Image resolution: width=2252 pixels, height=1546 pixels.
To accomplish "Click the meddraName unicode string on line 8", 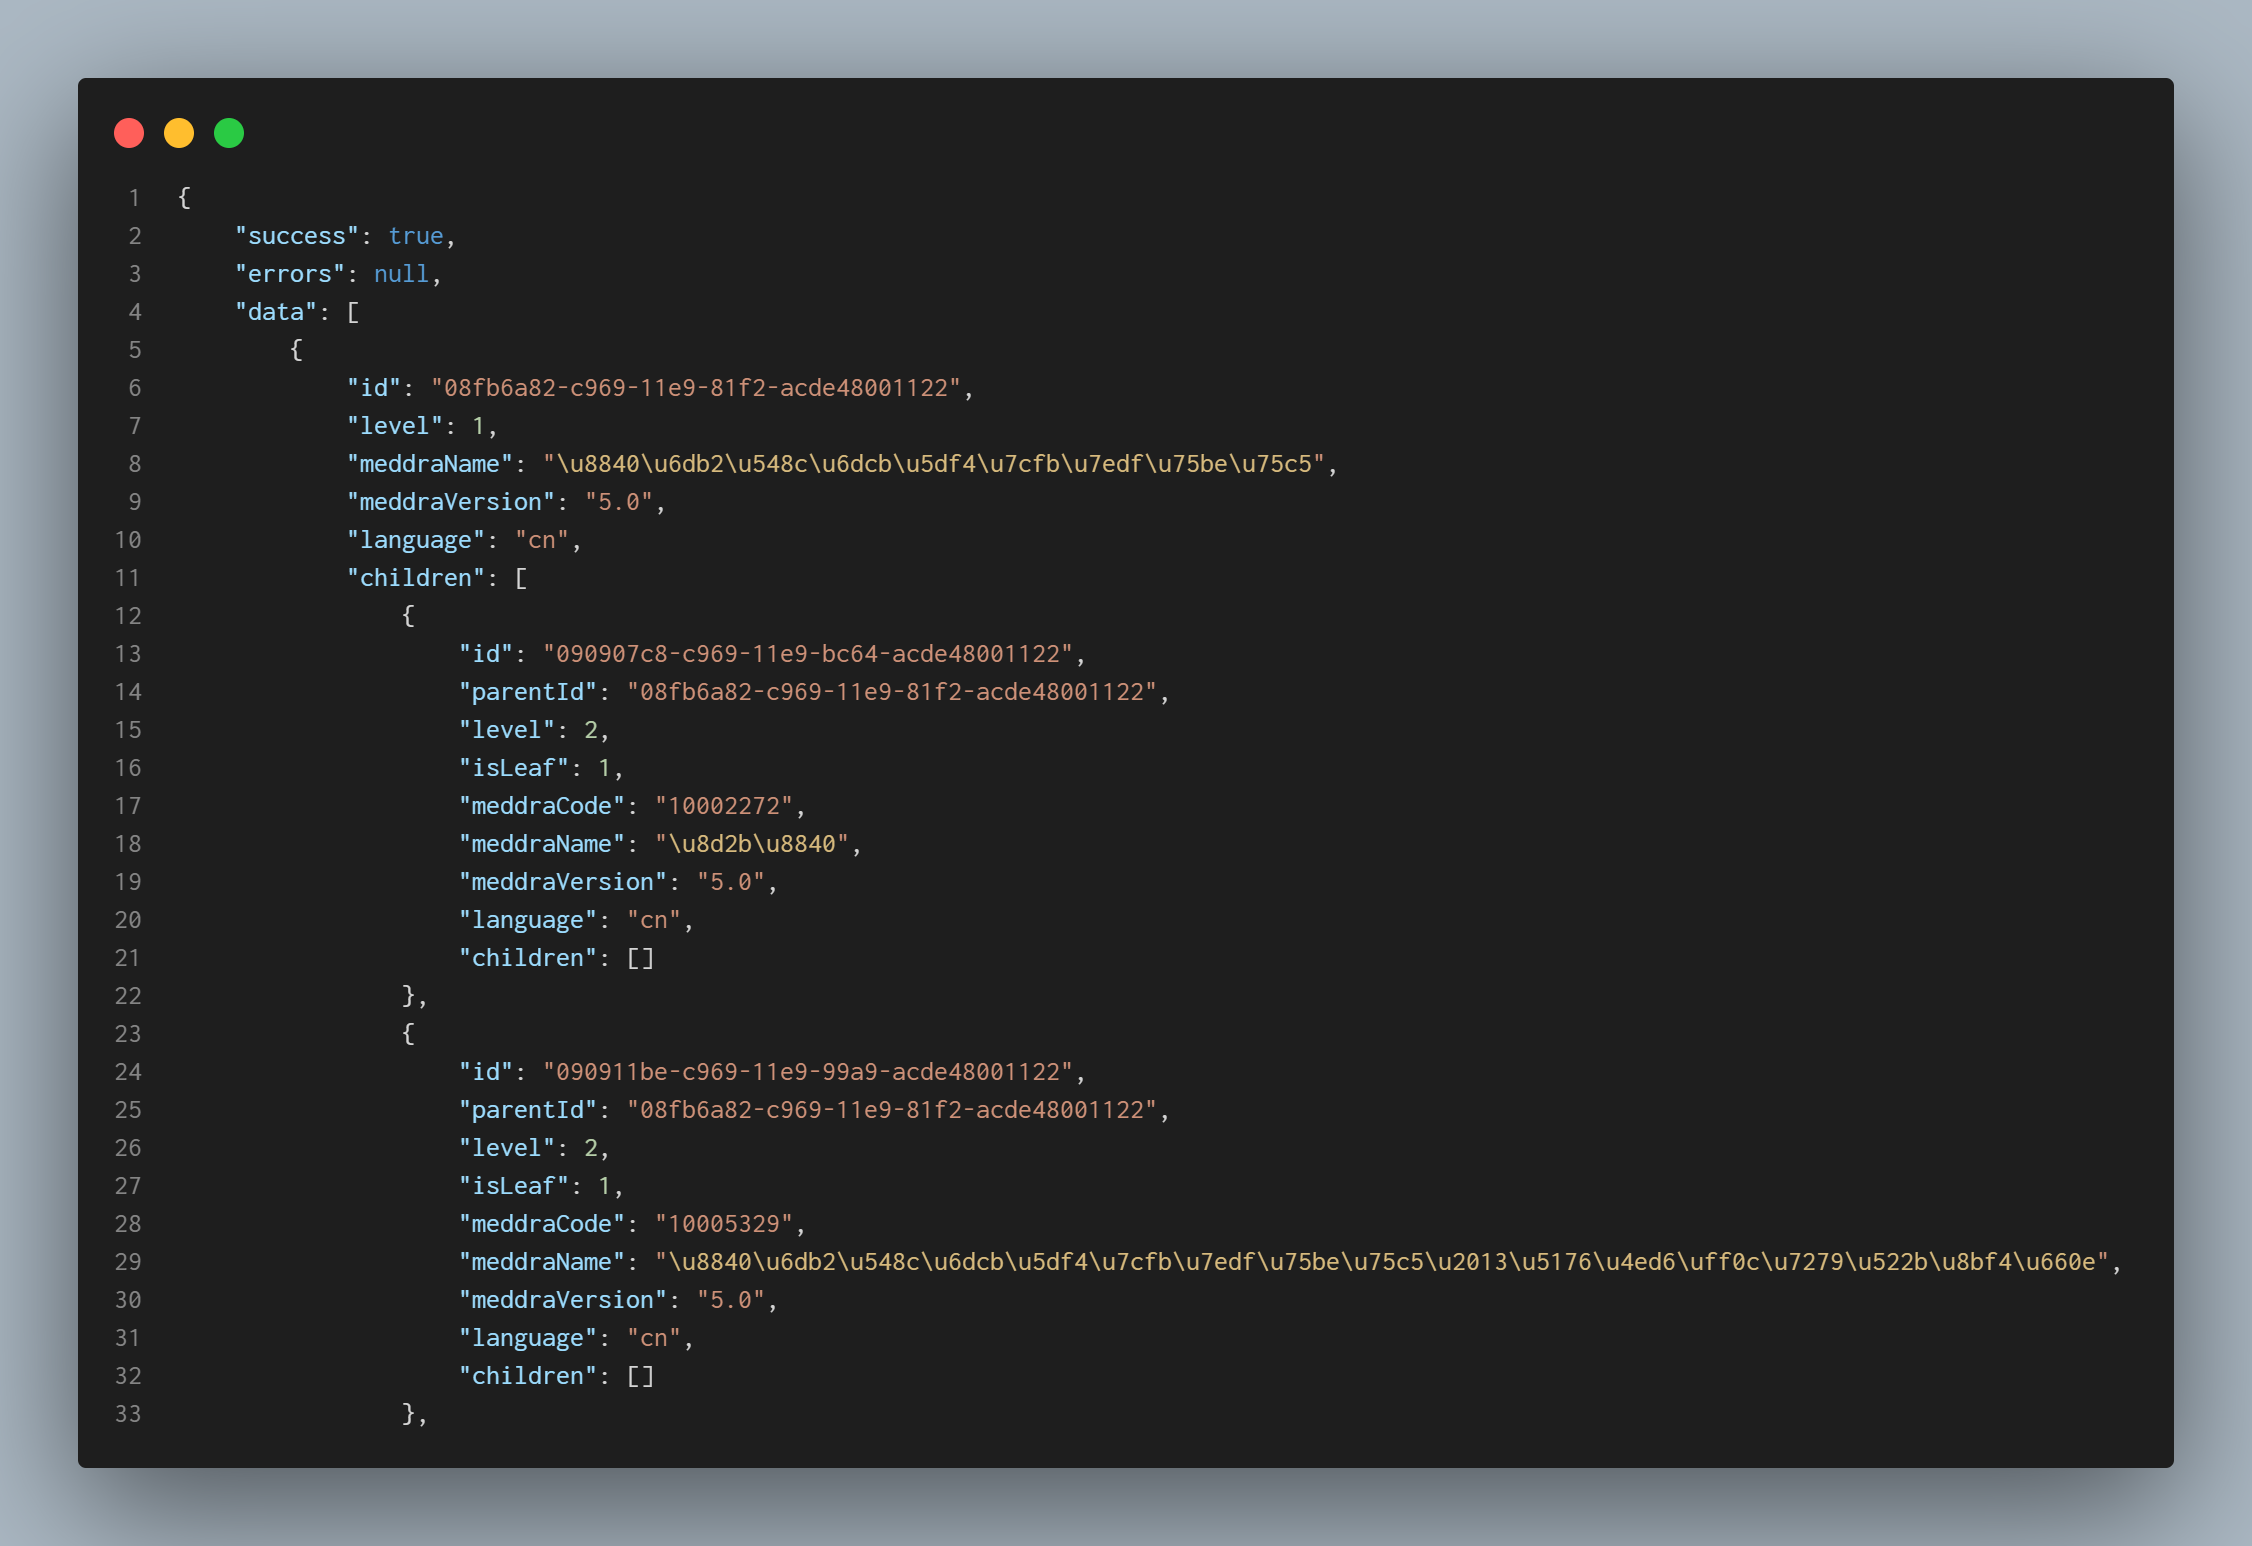I will tap(934, 464).
